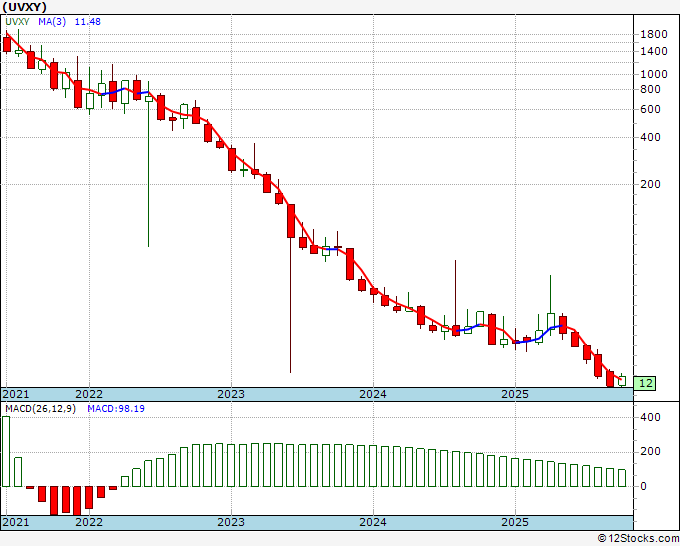Click the 200 label on price axis
This screenshot has width=680, height=546.
[650, 185]
